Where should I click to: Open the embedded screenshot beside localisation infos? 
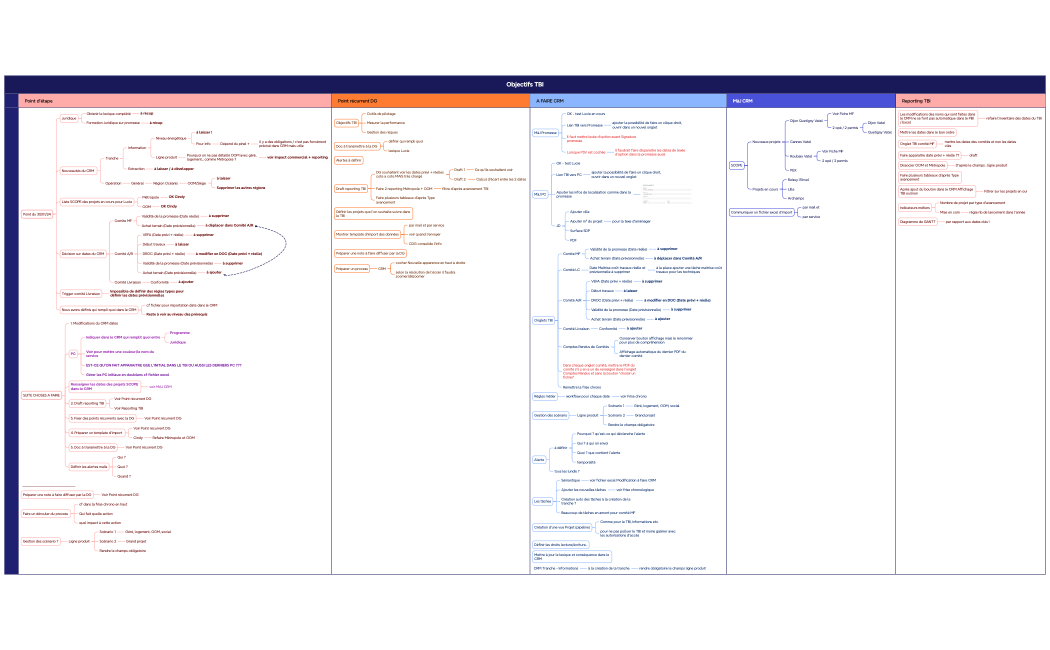coord(665,193)
